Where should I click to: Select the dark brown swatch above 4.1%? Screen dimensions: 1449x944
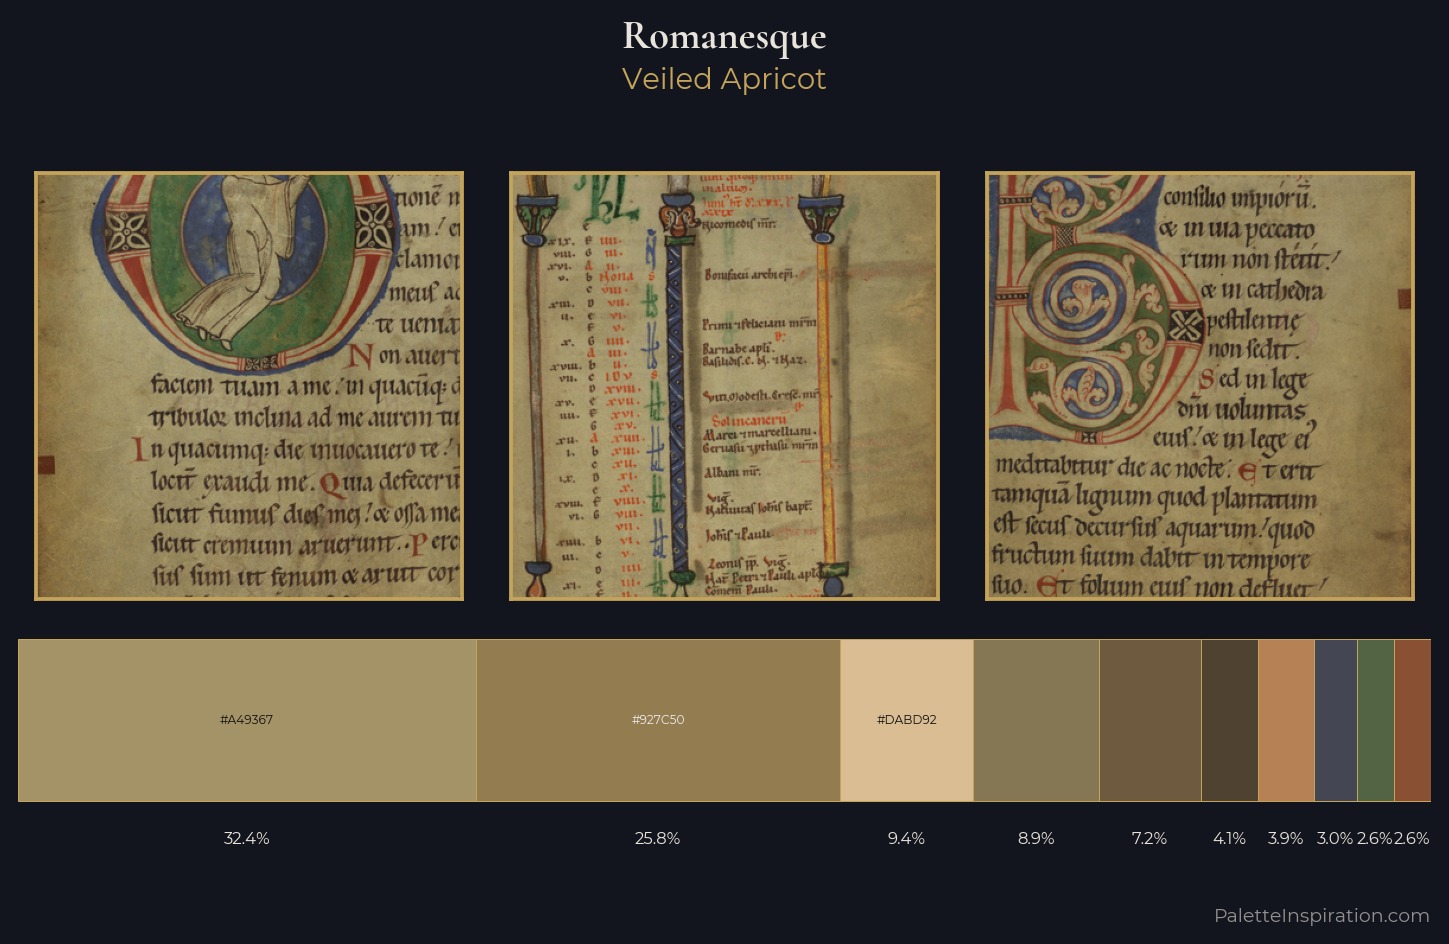click(1230, 720)
